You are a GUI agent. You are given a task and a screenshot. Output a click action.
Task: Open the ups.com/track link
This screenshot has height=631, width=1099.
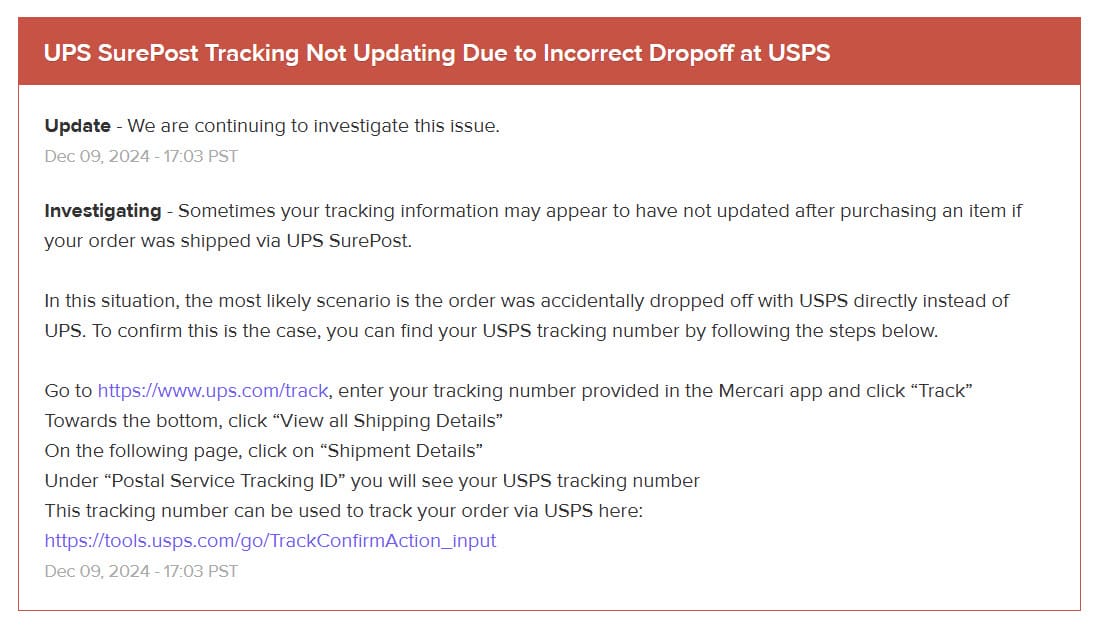pyautogui.click(x=212, y=391)
